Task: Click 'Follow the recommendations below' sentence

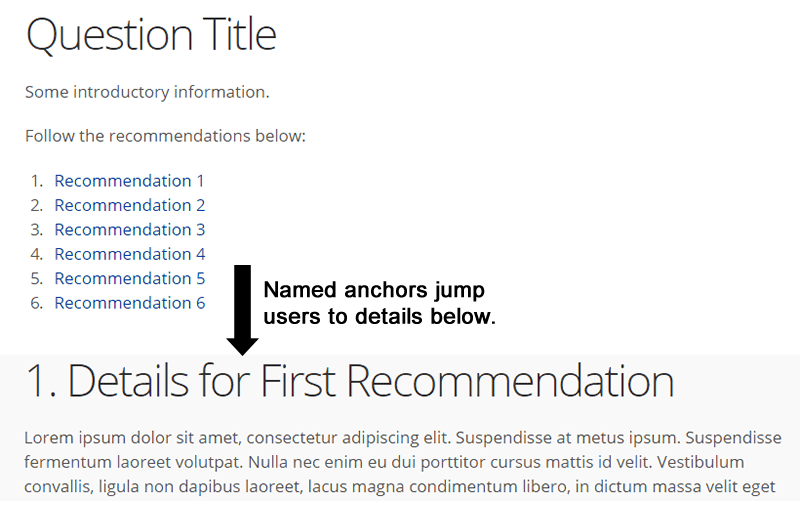Action: point(165,136)
